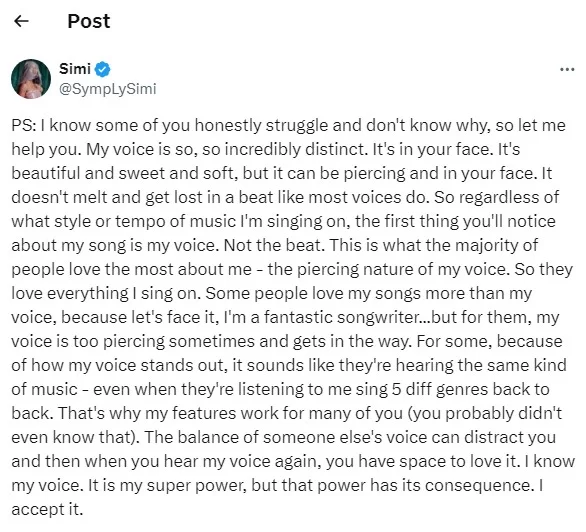Click the blue verified badge beside Simi
The image size is (586, 532).
pyautogui.click(x=102, y=69)
